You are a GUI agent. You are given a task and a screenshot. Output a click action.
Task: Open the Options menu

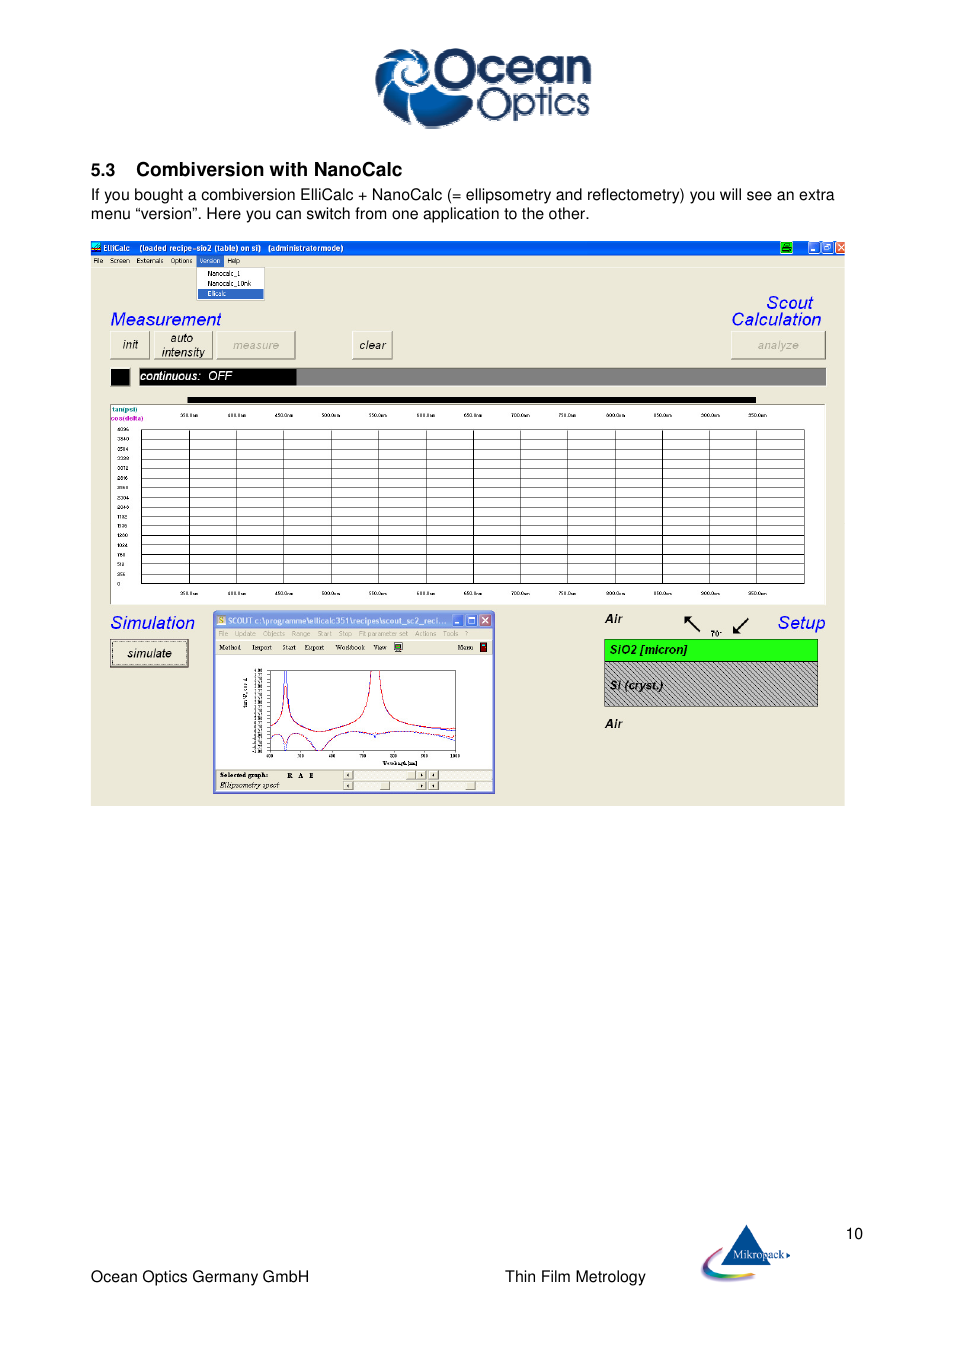[181, 261]
